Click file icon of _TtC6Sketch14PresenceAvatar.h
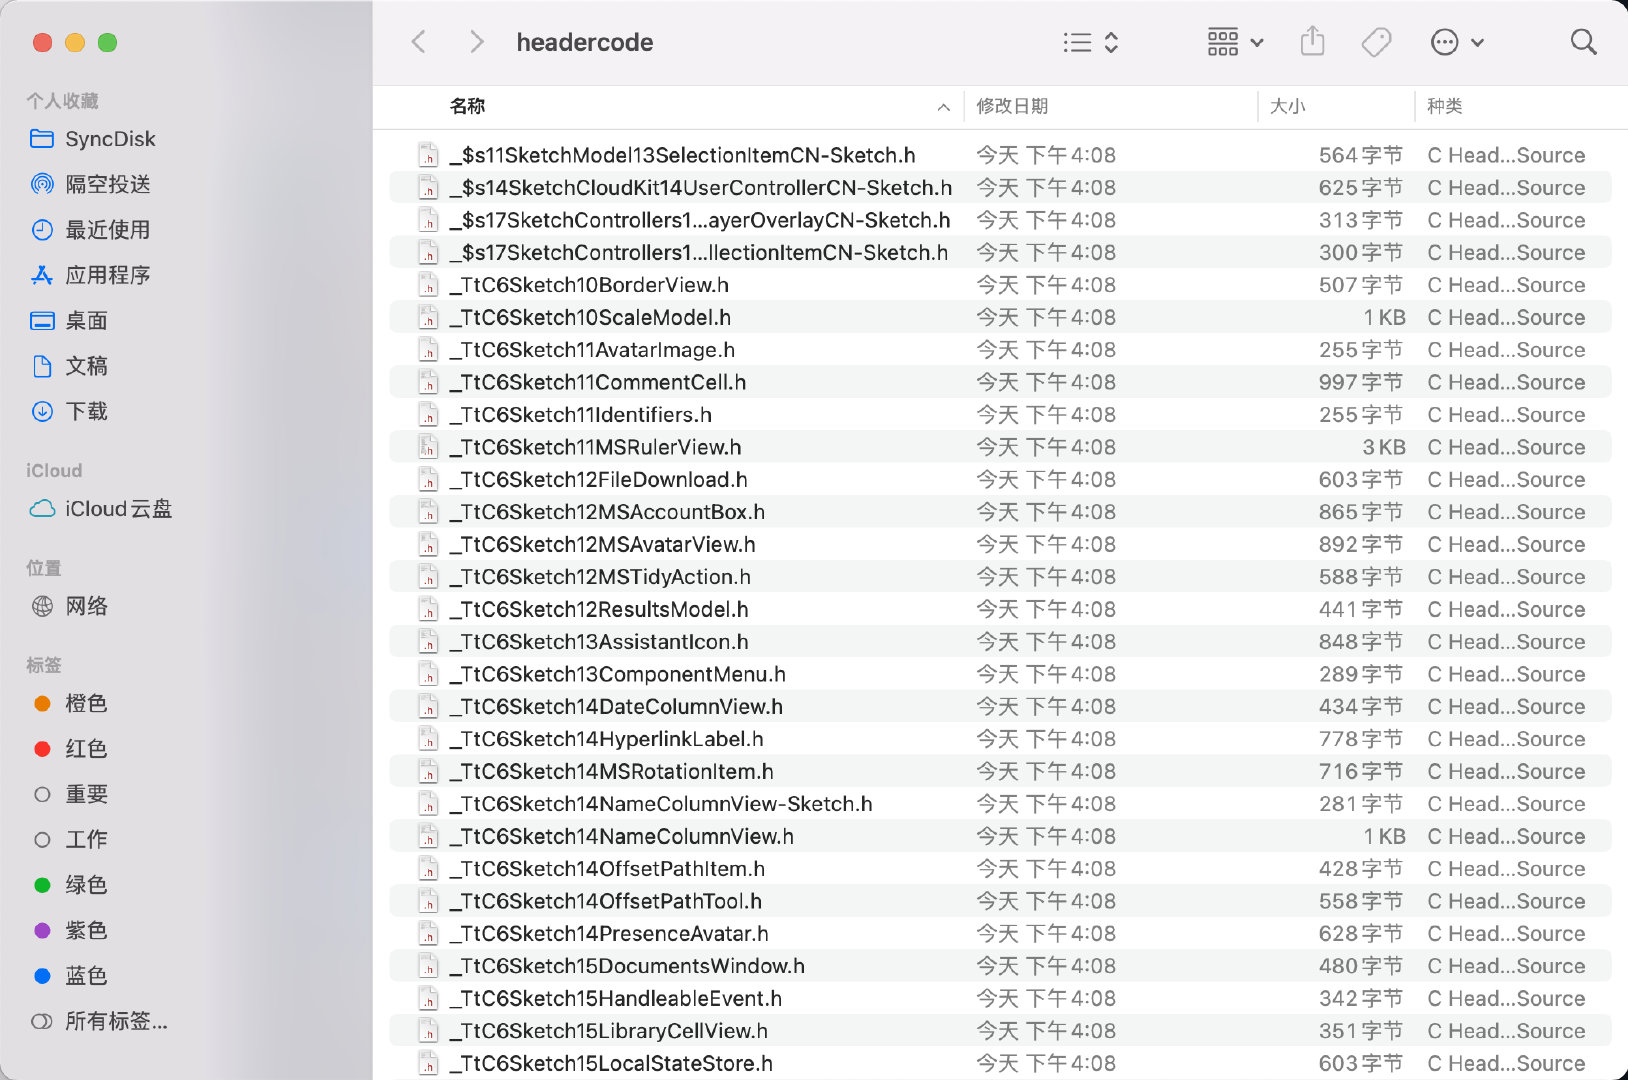 (429, 934)
